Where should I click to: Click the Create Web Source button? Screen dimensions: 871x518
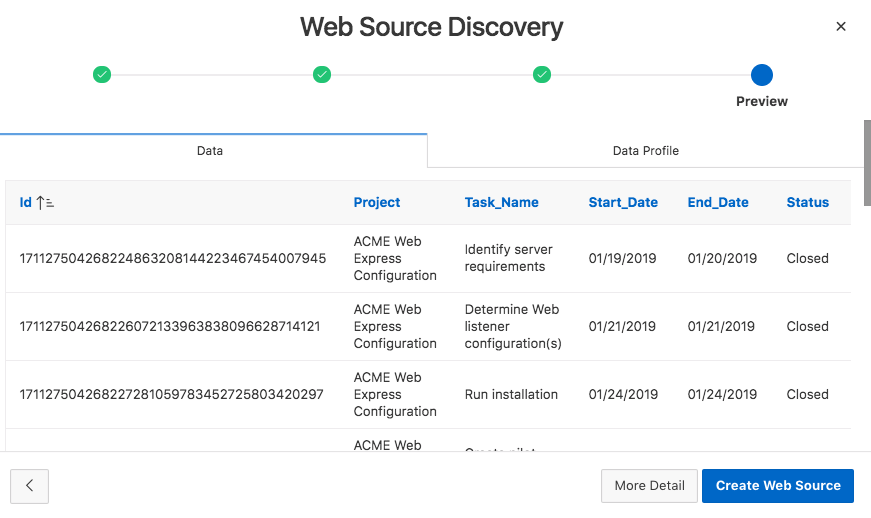tap(778, 486)
